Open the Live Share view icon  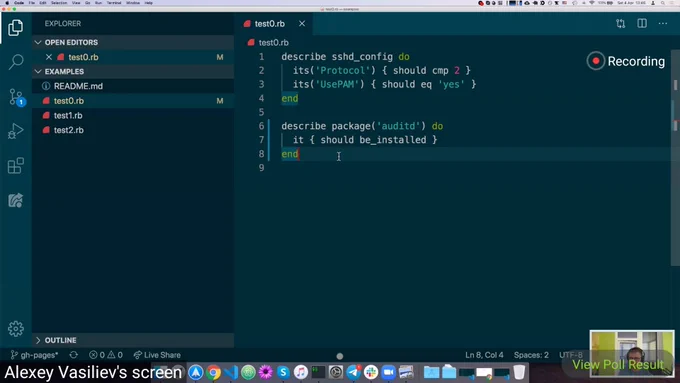[x=16, y=200]
